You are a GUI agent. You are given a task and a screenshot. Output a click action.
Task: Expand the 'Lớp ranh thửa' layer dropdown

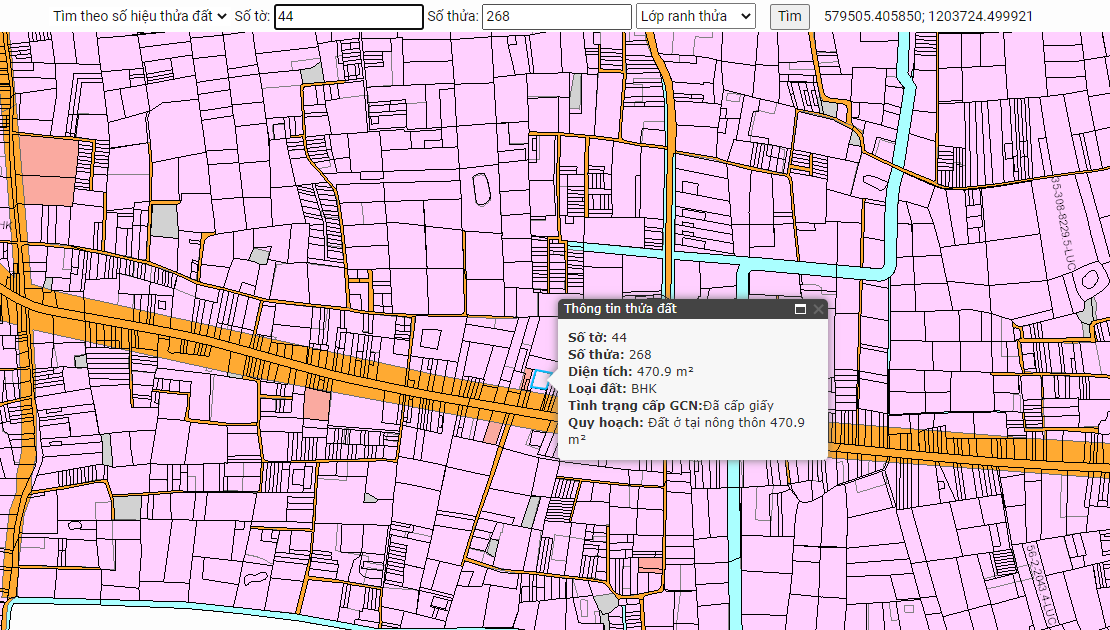(x=695, y=16)
